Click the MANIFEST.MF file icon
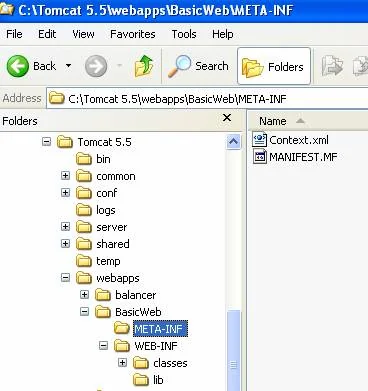Viewport: 368px width, 391px height. 260,157
